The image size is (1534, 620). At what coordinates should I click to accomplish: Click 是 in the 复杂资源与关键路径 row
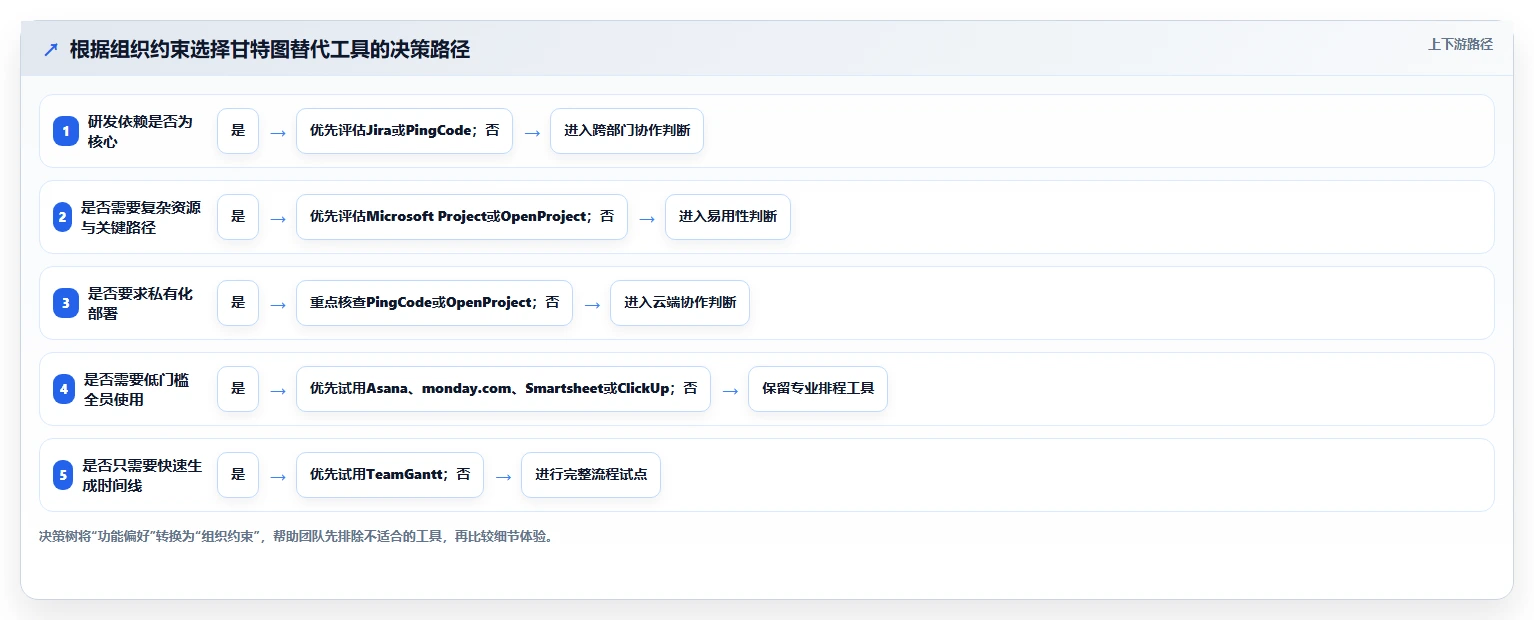pos(238,217)
